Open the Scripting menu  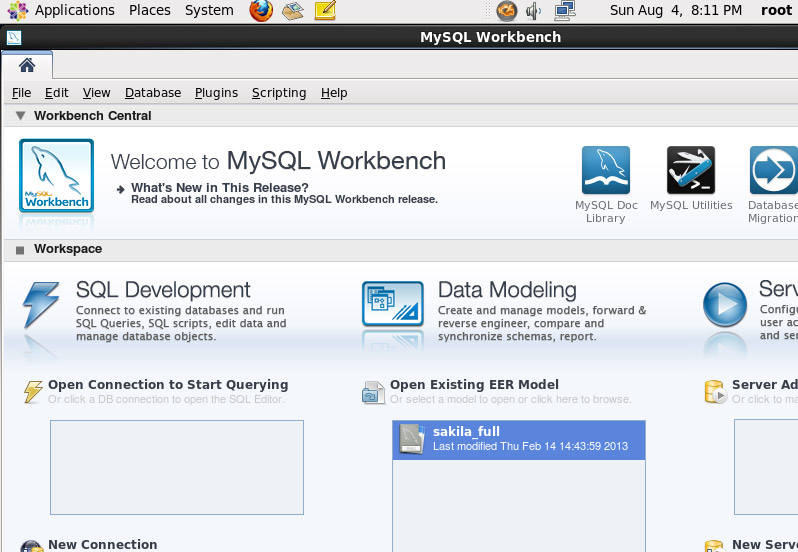coord(279,93)
